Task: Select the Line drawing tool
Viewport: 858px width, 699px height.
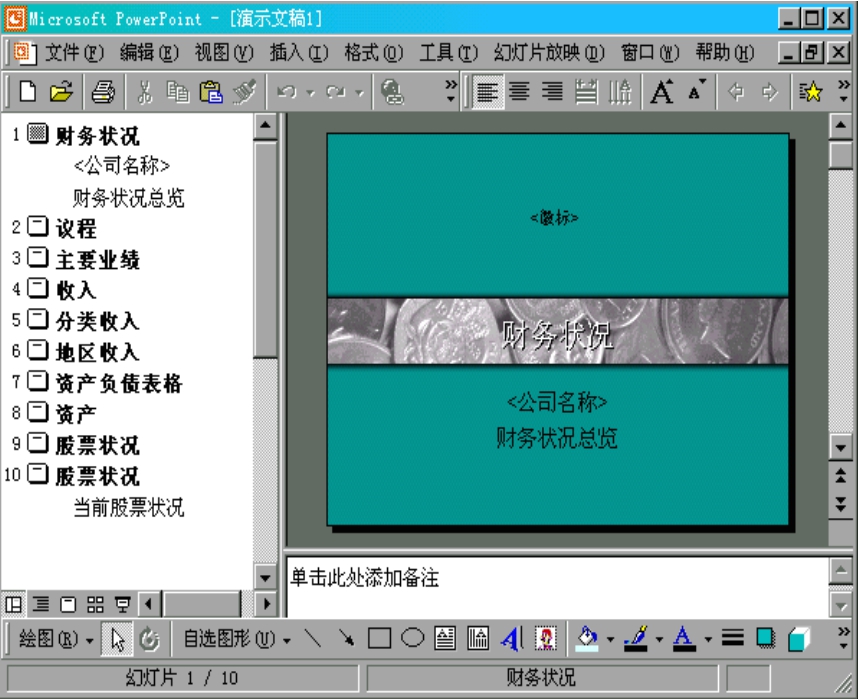Action: pos(312,638)
